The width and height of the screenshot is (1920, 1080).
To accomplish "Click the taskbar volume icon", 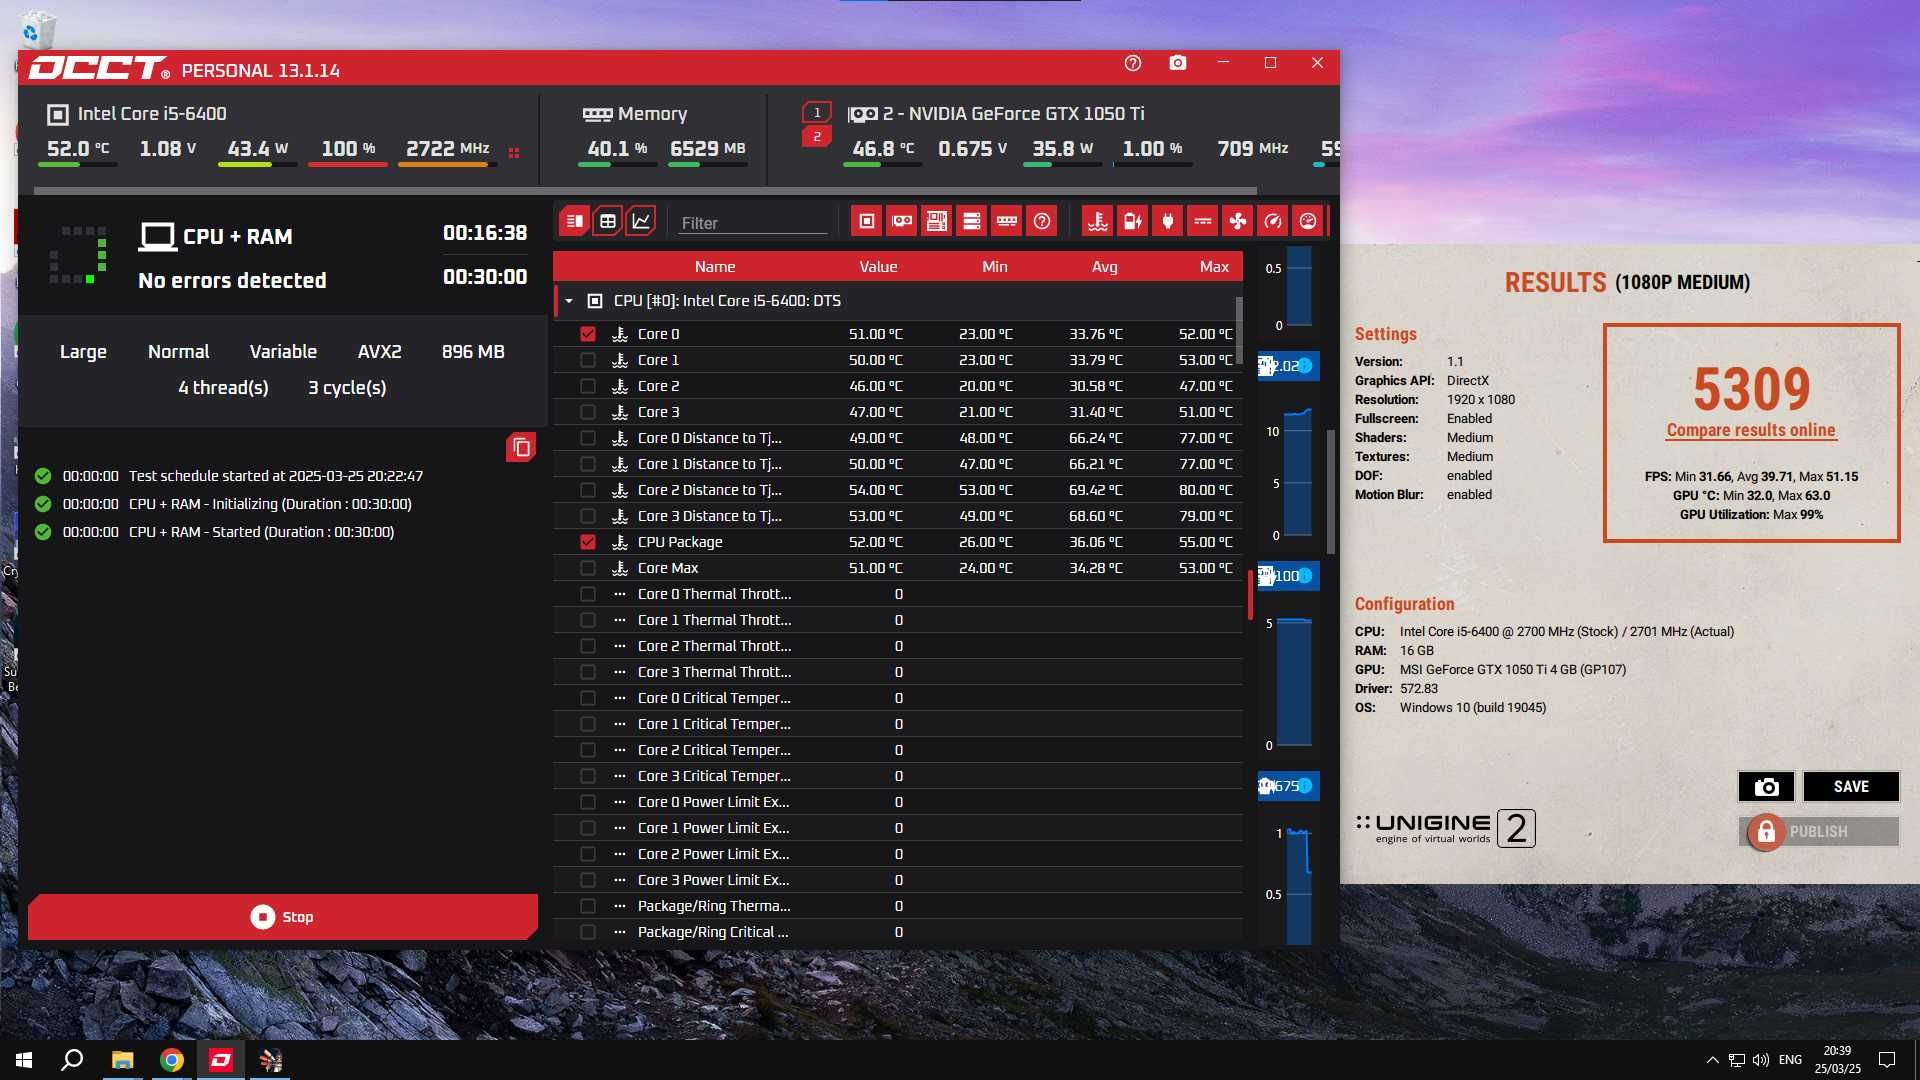I will (1761, 1060).
